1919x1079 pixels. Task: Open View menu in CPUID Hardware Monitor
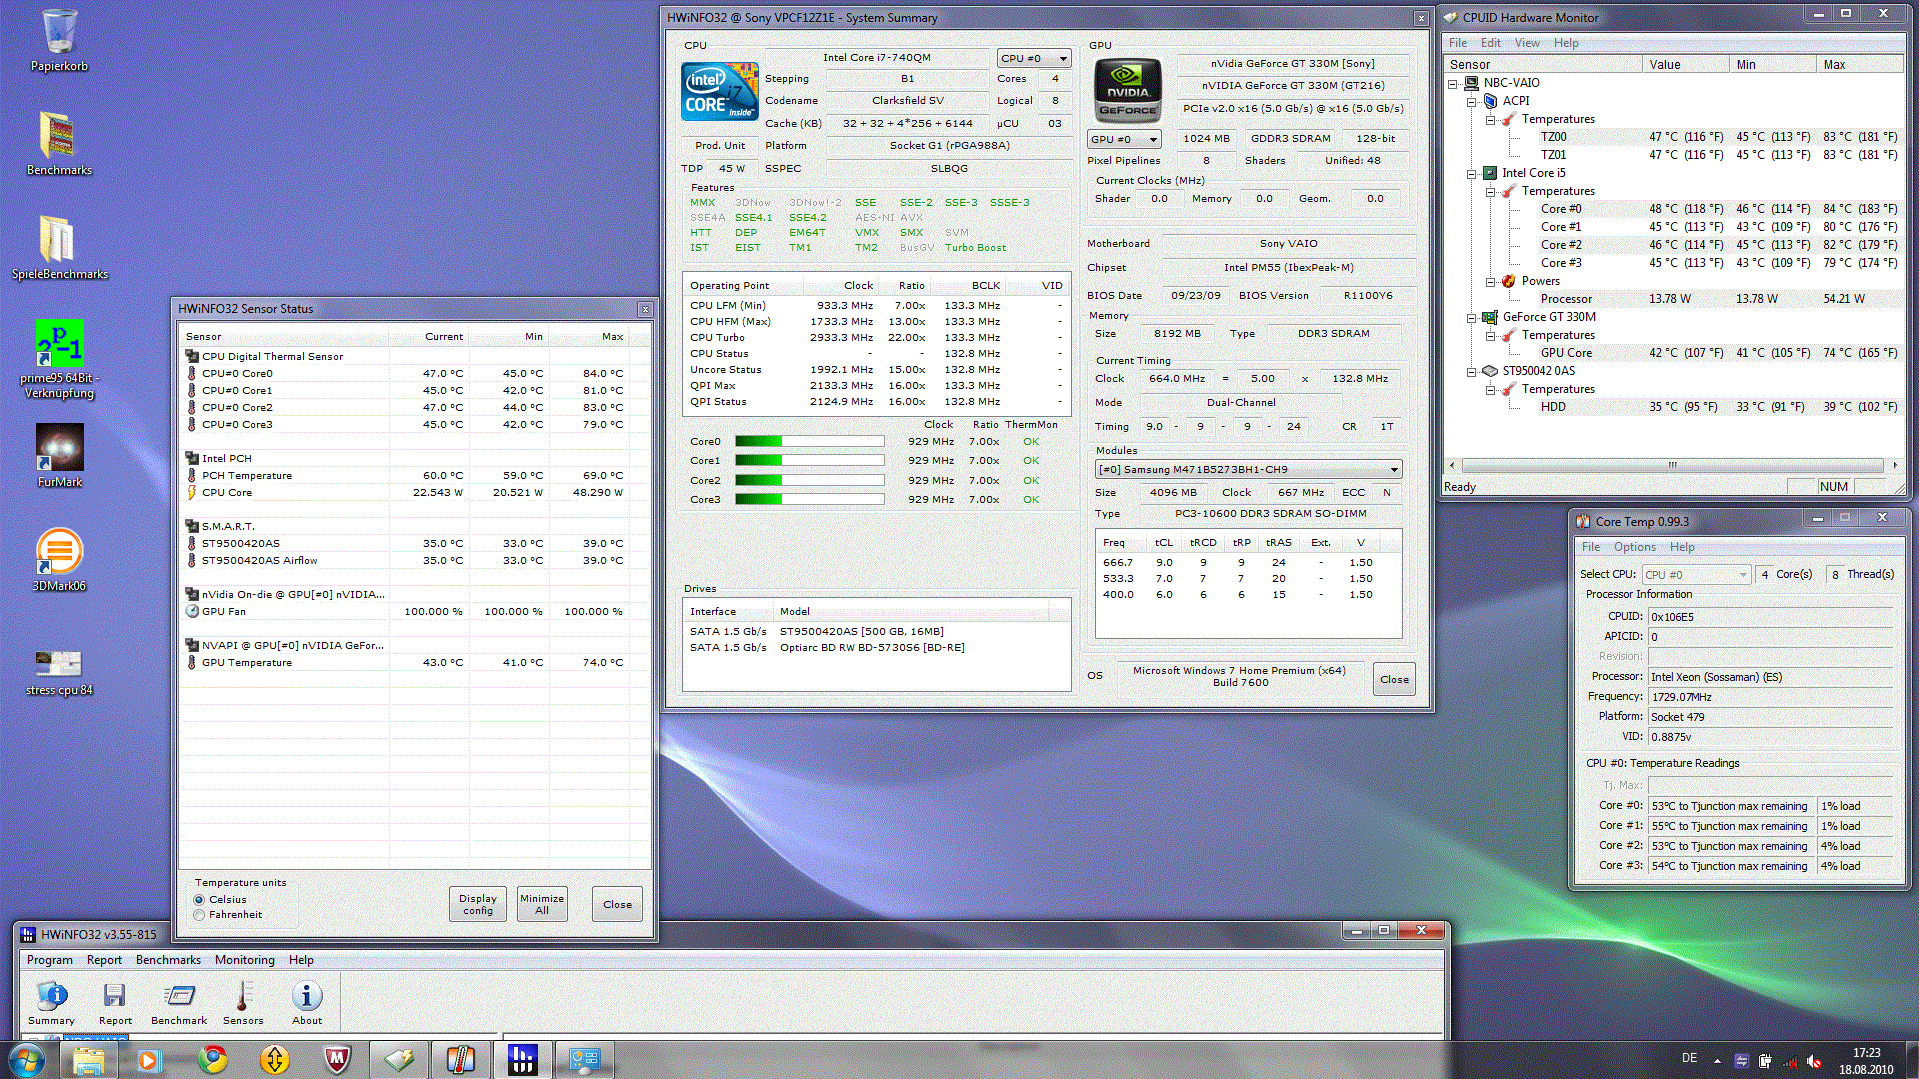(1527, 43)
